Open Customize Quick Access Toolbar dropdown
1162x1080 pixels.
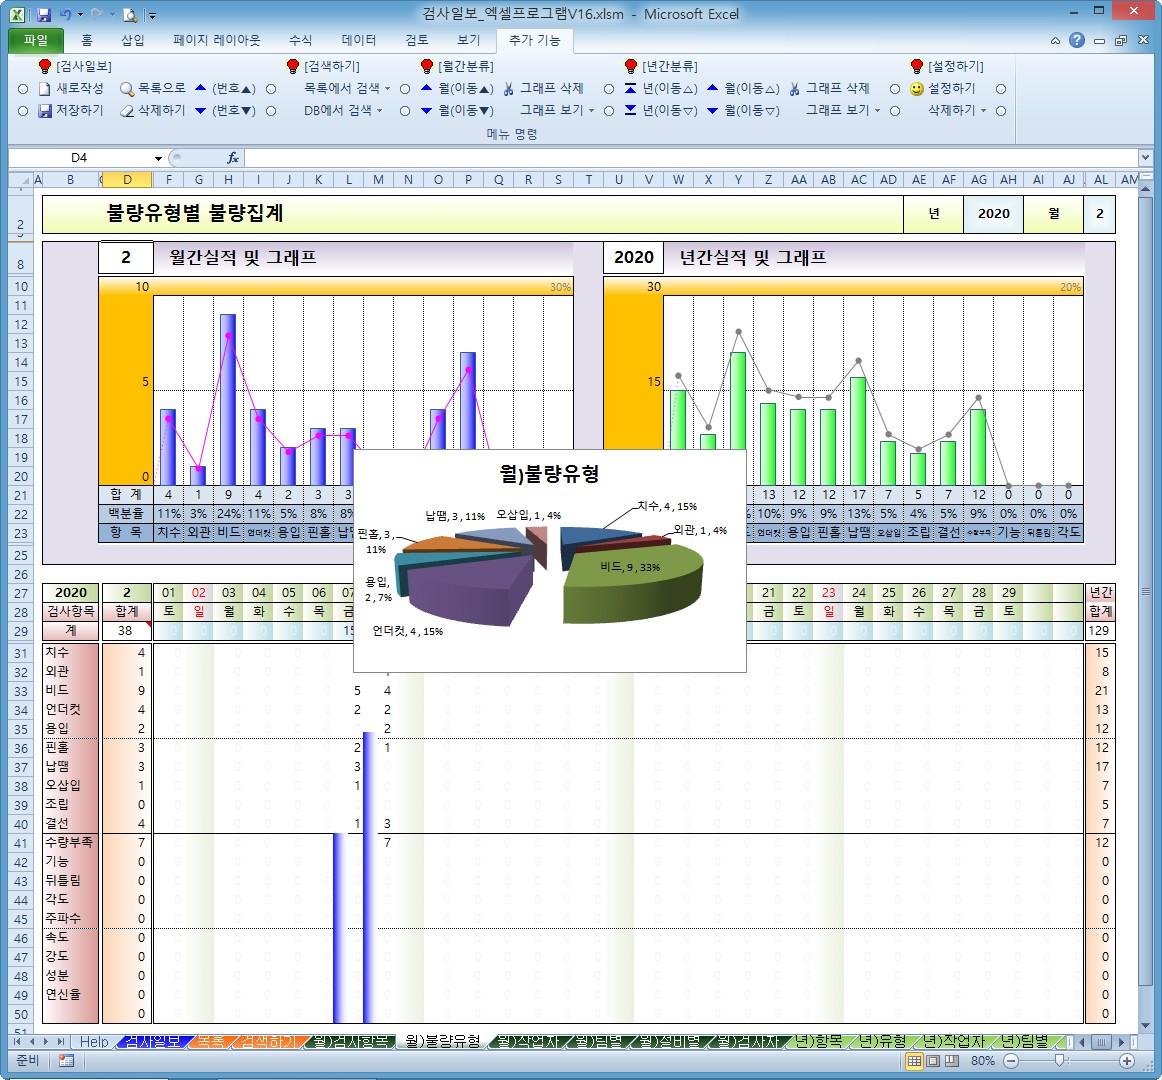click(x=153, y=15)
